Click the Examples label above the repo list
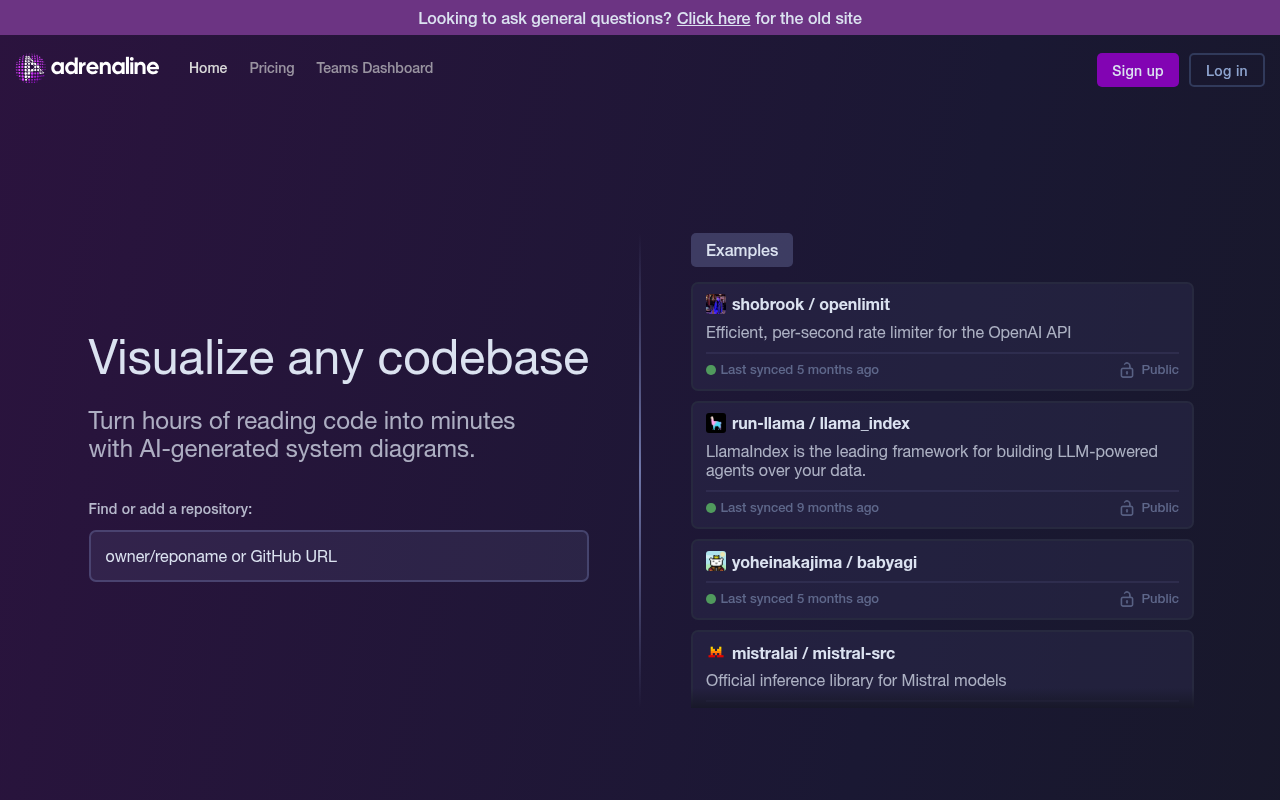 pyautogui.click(x=741, y=249)
